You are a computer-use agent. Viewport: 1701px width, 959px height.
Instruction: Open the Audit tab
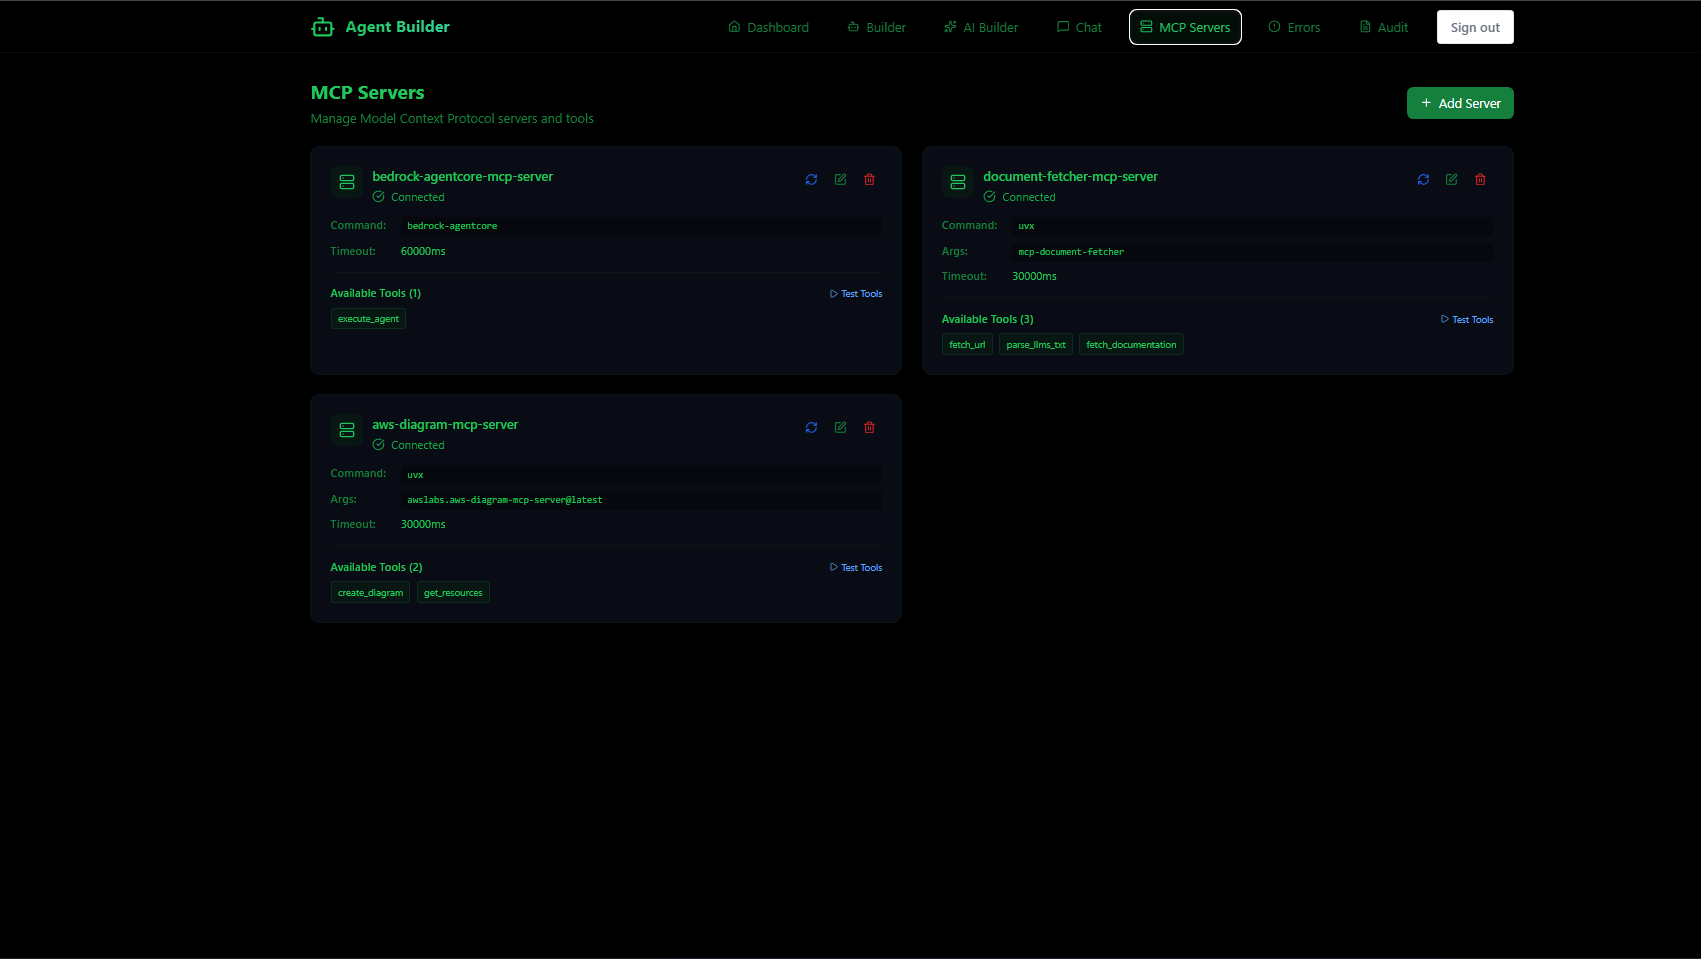1384,27
